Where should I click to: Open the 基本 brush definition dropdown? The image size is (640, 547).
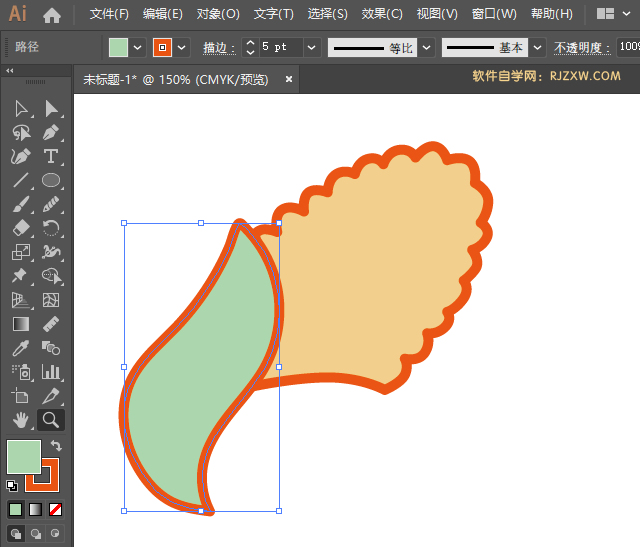point(538,47)
